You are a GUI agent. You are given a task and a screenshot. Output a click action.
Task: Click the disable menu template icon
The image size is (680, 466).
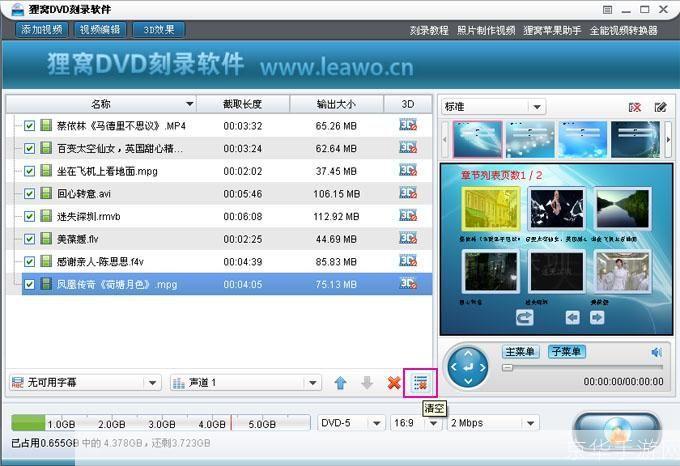point(635,107)
